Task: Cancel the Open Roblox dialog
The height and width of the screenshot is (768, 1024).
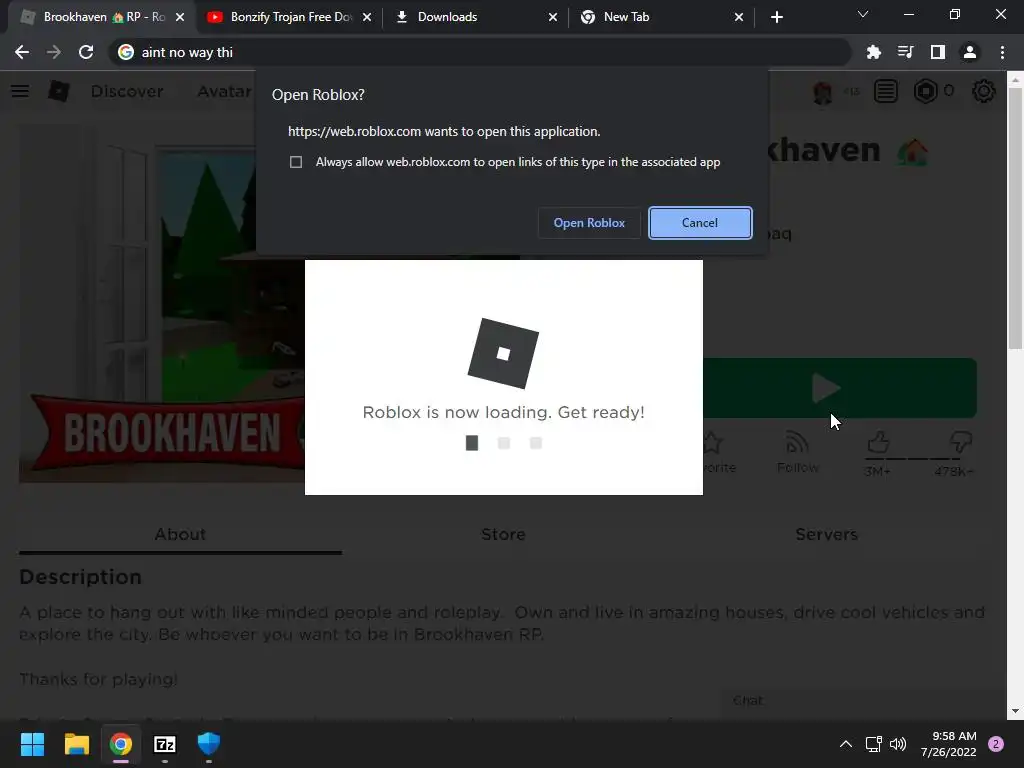Action: click(700, 223)
